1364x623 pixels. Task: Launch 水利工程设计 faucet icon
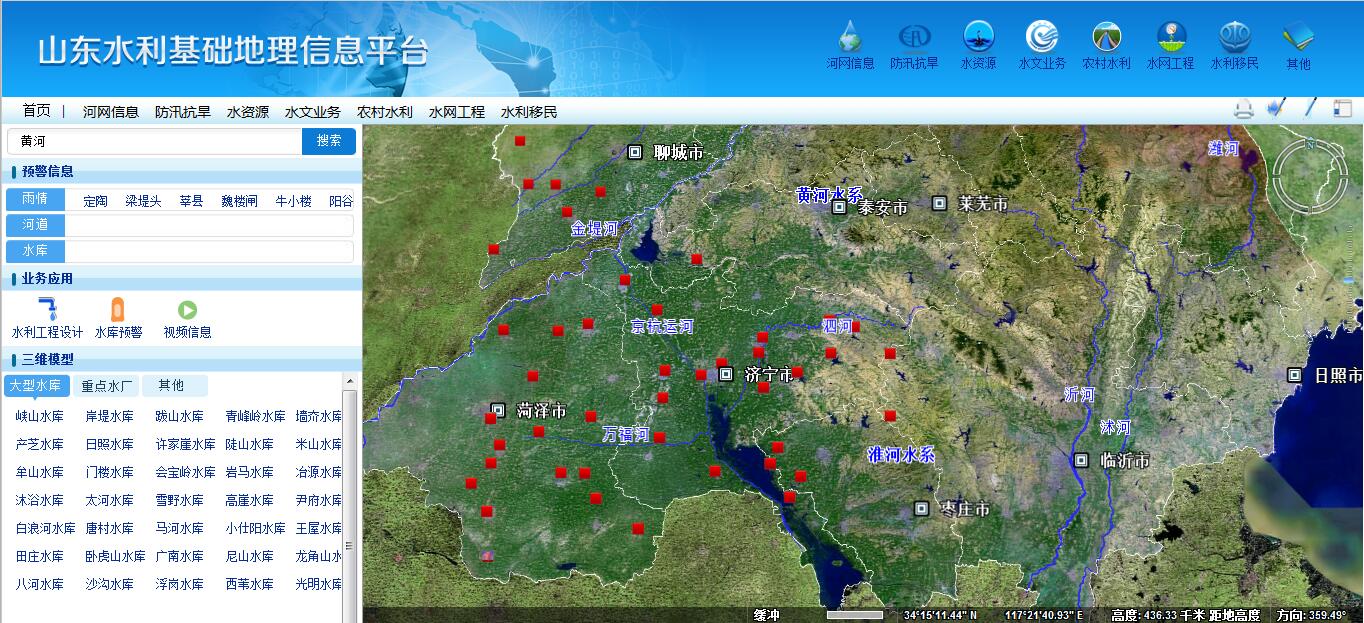click(x=47, y=310)
